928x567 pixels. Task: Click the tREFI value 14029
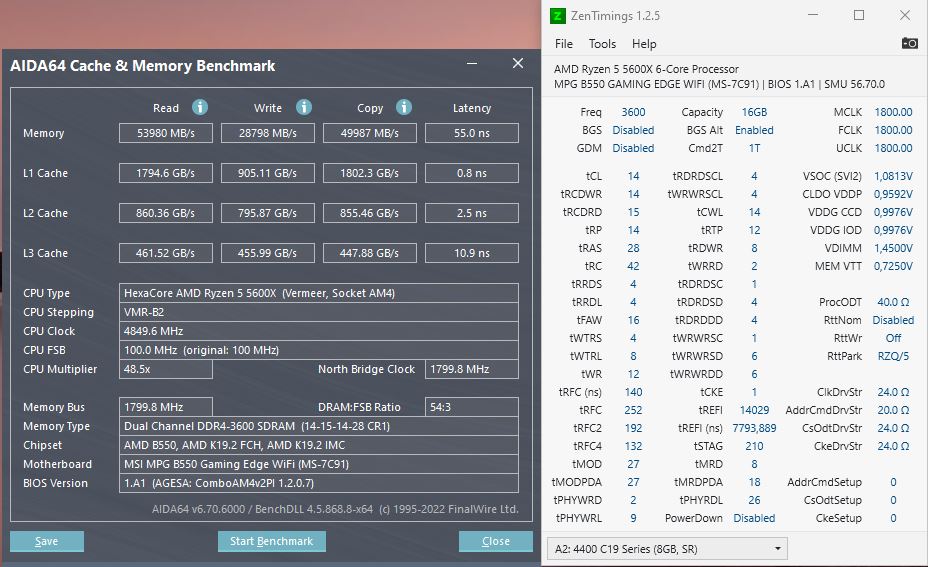[x=754, y=410]
